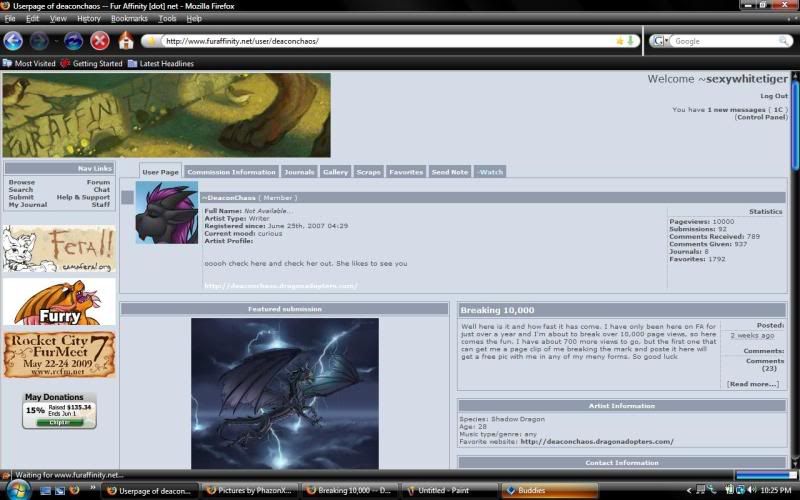Stop loading with the red X button
The image size is (800, 500).
click(100, 41)
